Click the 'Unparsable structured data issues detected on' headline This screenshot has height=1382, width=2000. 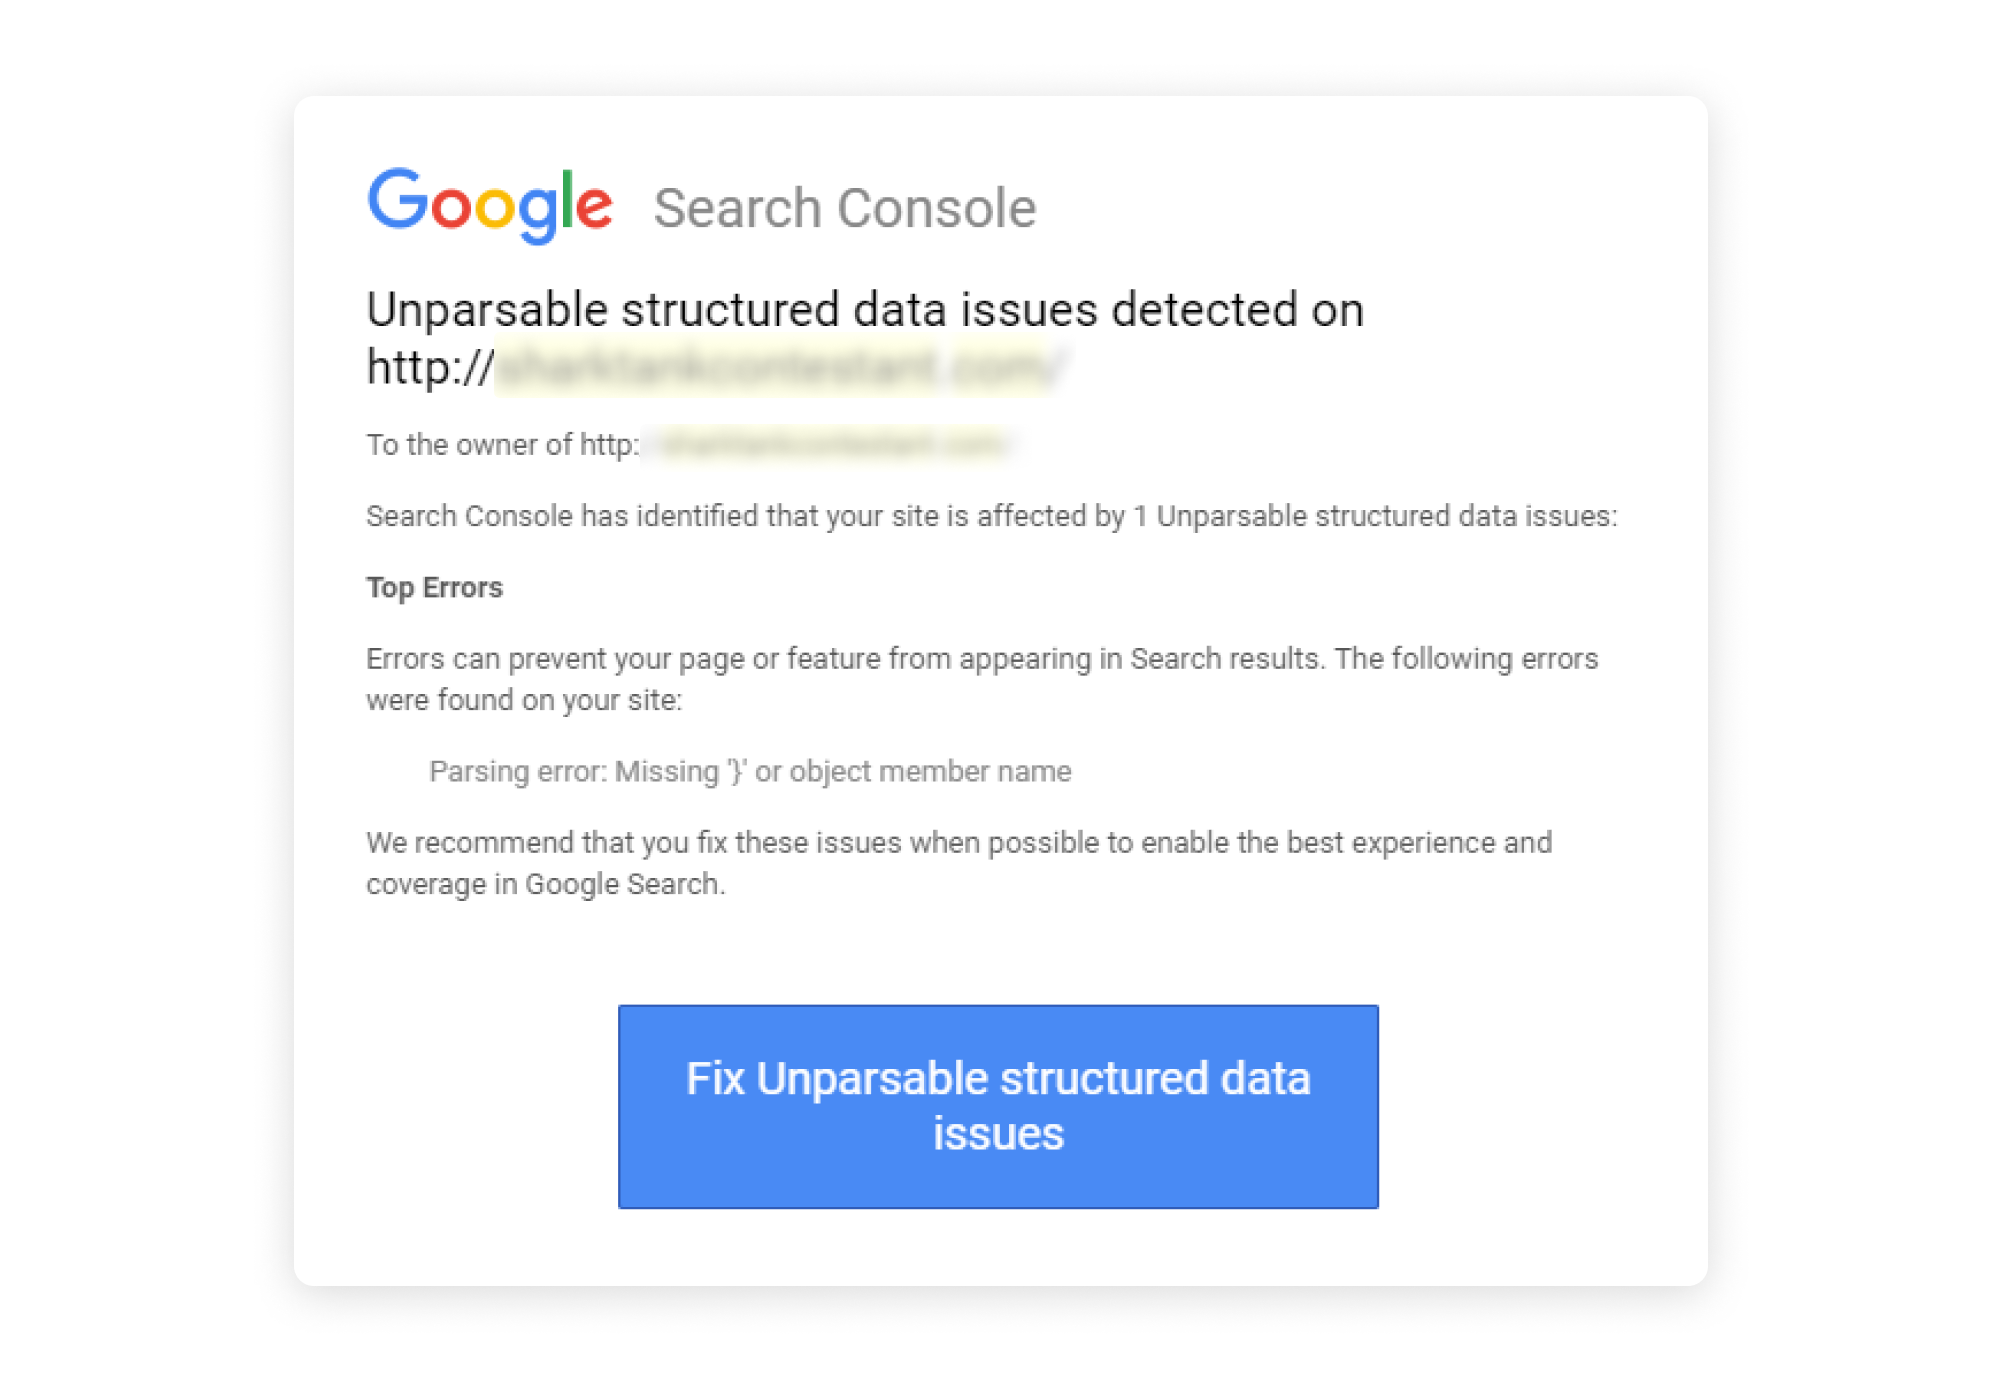(865, 309)
